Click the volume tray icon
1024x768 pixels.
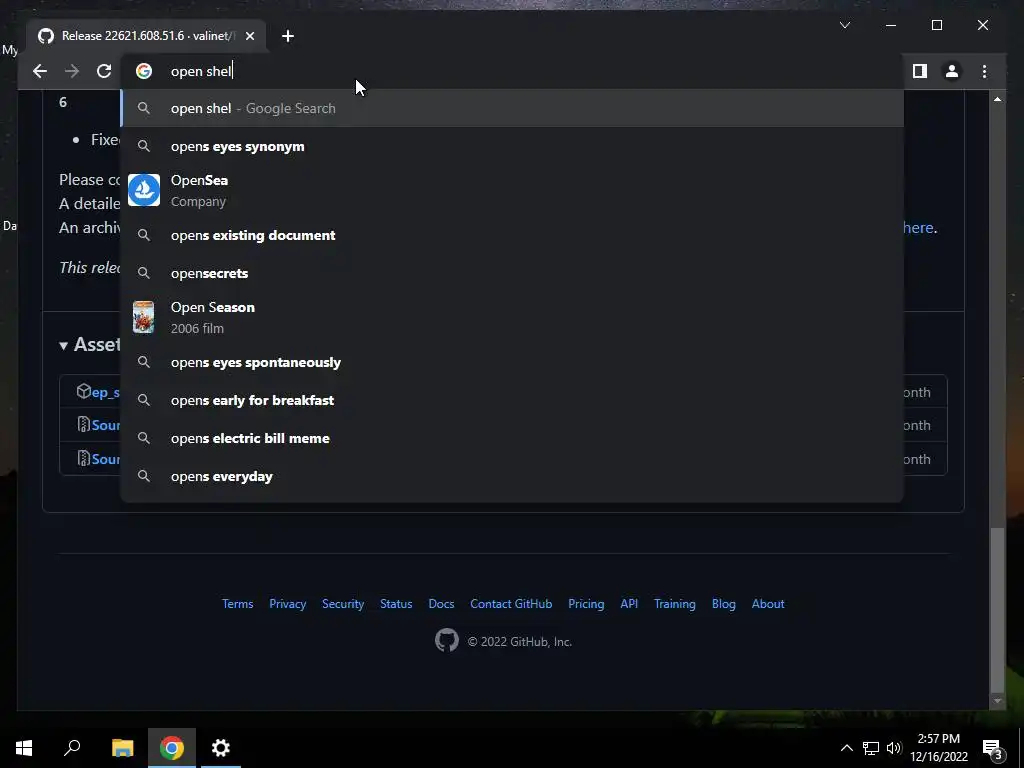point(894,748)
